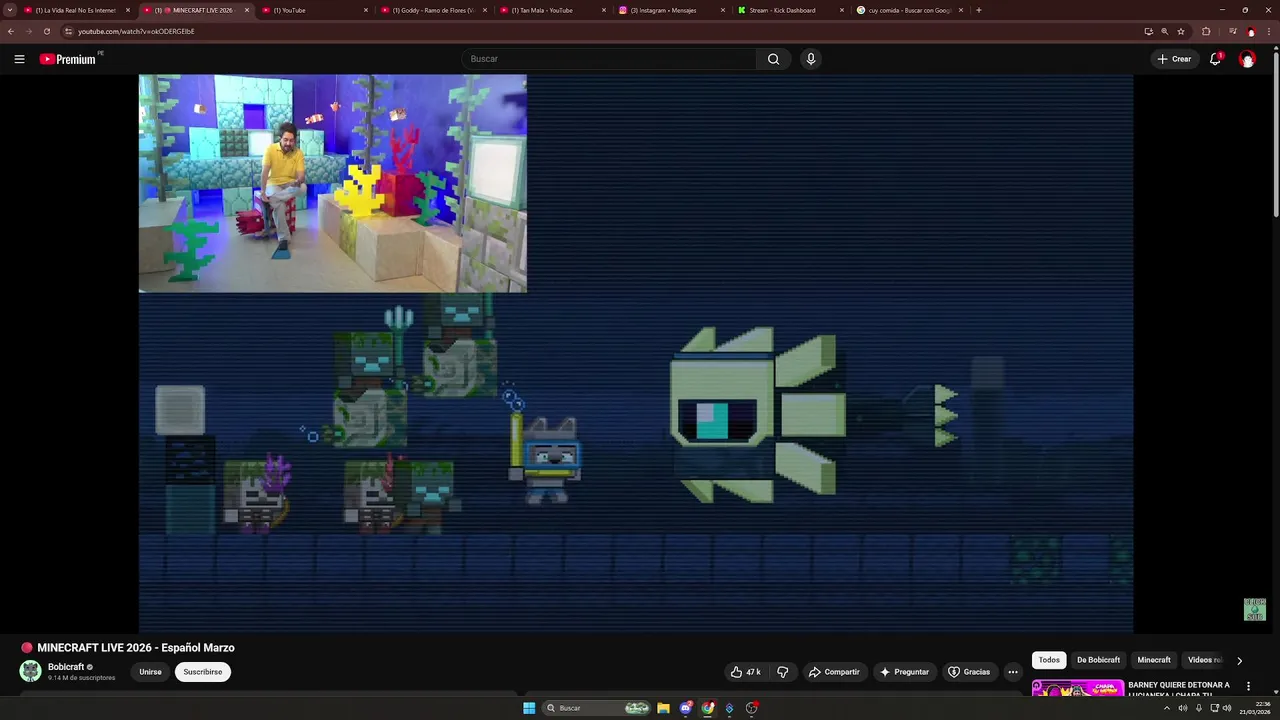
Task: Select the Minecraft filter chip
Action: point(1153,660)
